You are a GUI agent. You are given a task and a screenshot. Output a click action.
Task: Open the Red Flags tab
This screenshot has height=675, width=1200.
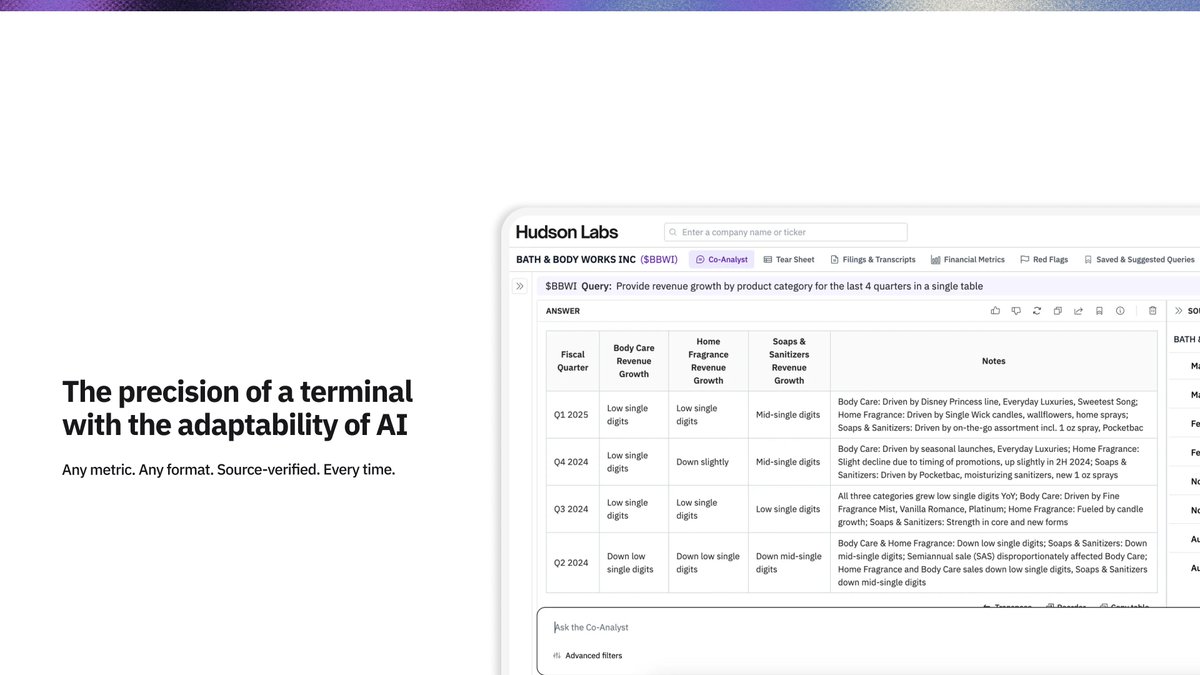click(x=1044, y=259)
